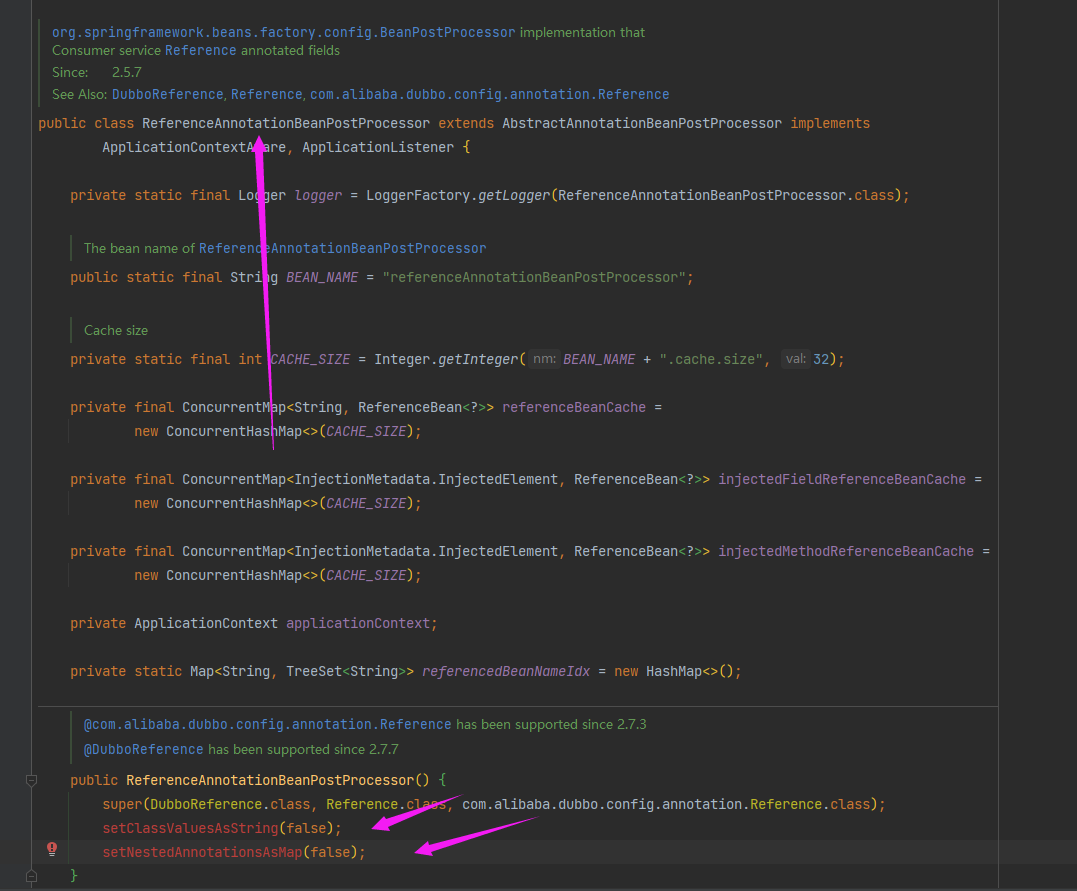Click ApplicationListener in the implements list
Viewport: 1077px width, 891px height.
378,147
